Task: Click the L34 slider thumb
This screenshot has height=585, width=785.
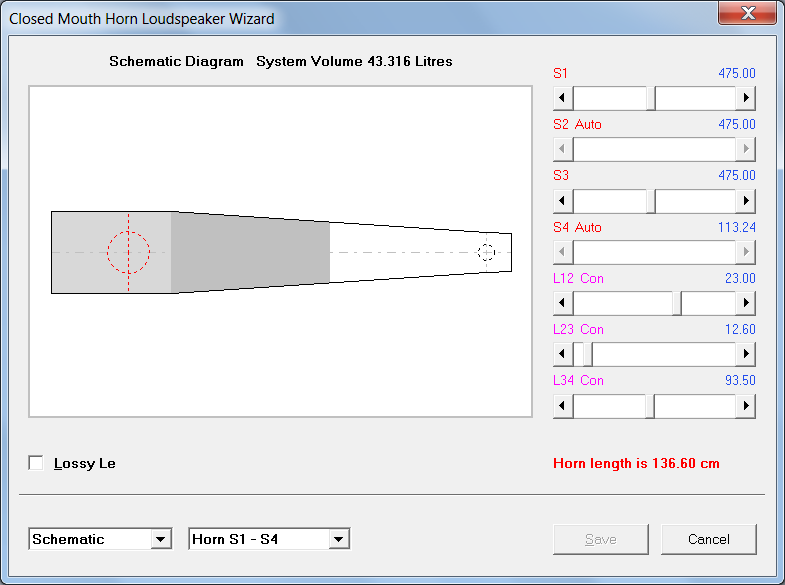Action: pyautogui.click(x=650, y=406)
